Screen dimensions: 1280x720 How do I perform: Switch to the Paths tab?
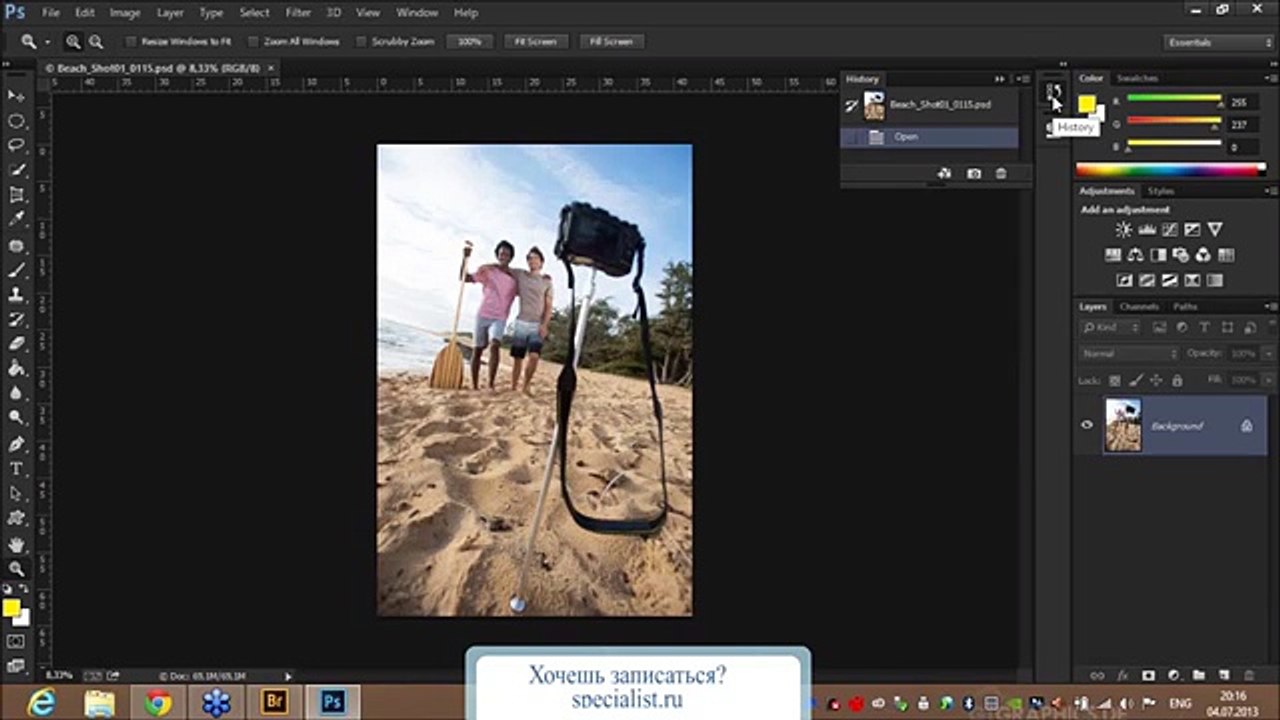[1186, 306]
